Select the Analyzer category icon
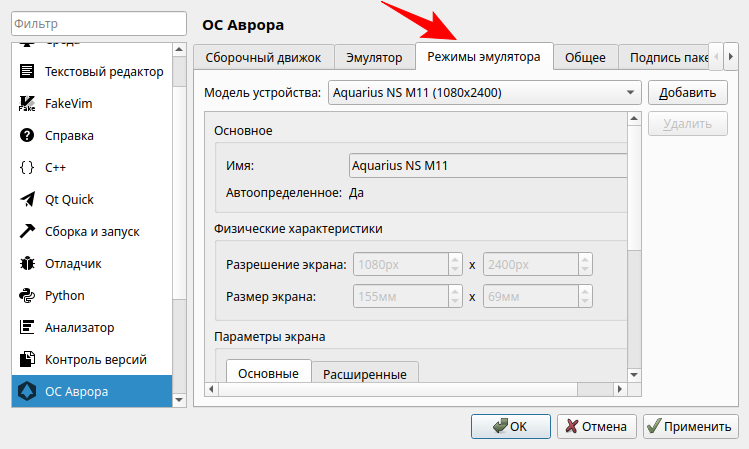This screenshot has width=749, height=449. (x=27, y=327)
